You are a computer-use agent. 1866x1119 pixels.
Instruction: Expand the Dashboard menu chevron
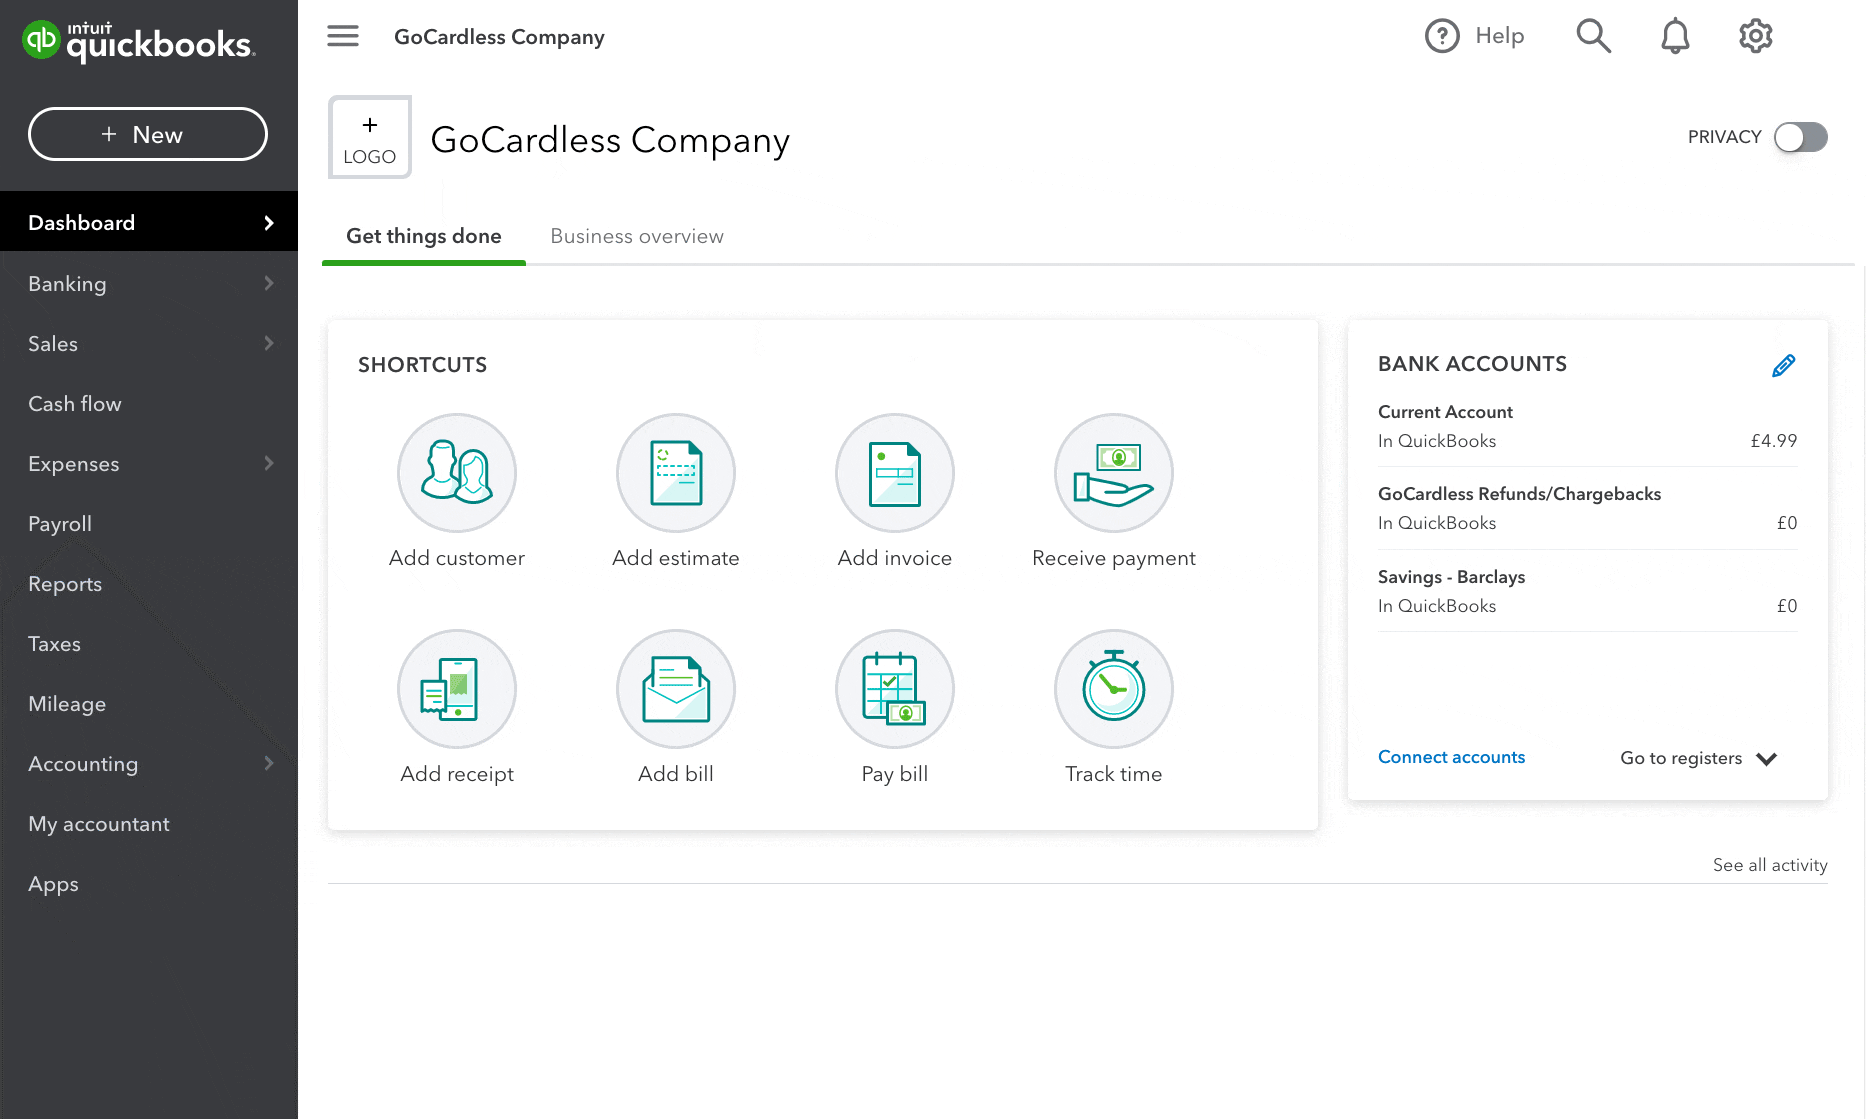pyautogui.click(x=269, y=223)
